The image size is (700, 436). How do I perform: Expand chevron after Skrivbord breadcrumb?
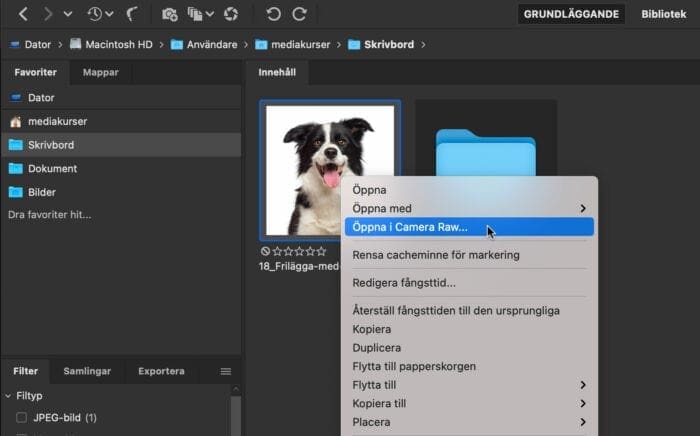click(x=423, y=45)
